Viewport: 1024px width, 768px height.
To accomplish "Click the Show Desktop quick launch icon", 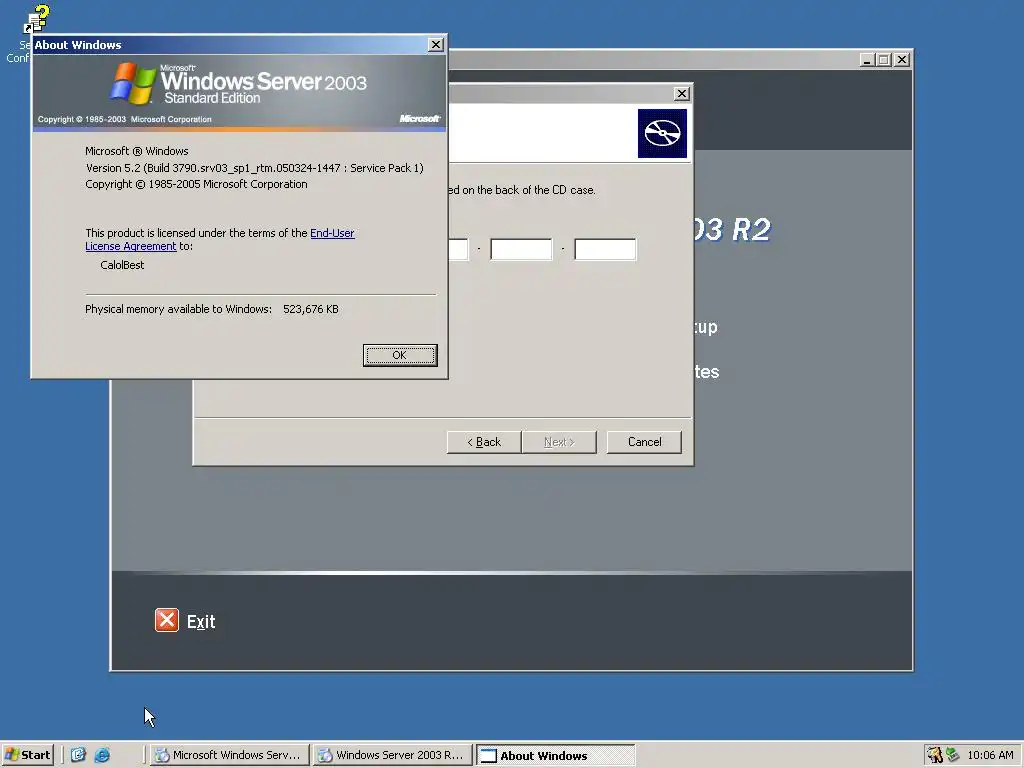I will [x=78, y=755].
